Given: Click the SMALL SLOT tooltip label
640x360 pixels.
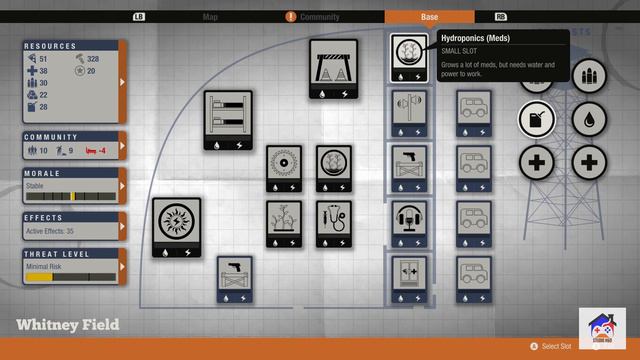Looking at the screenshot, I should tap(459, 51).
